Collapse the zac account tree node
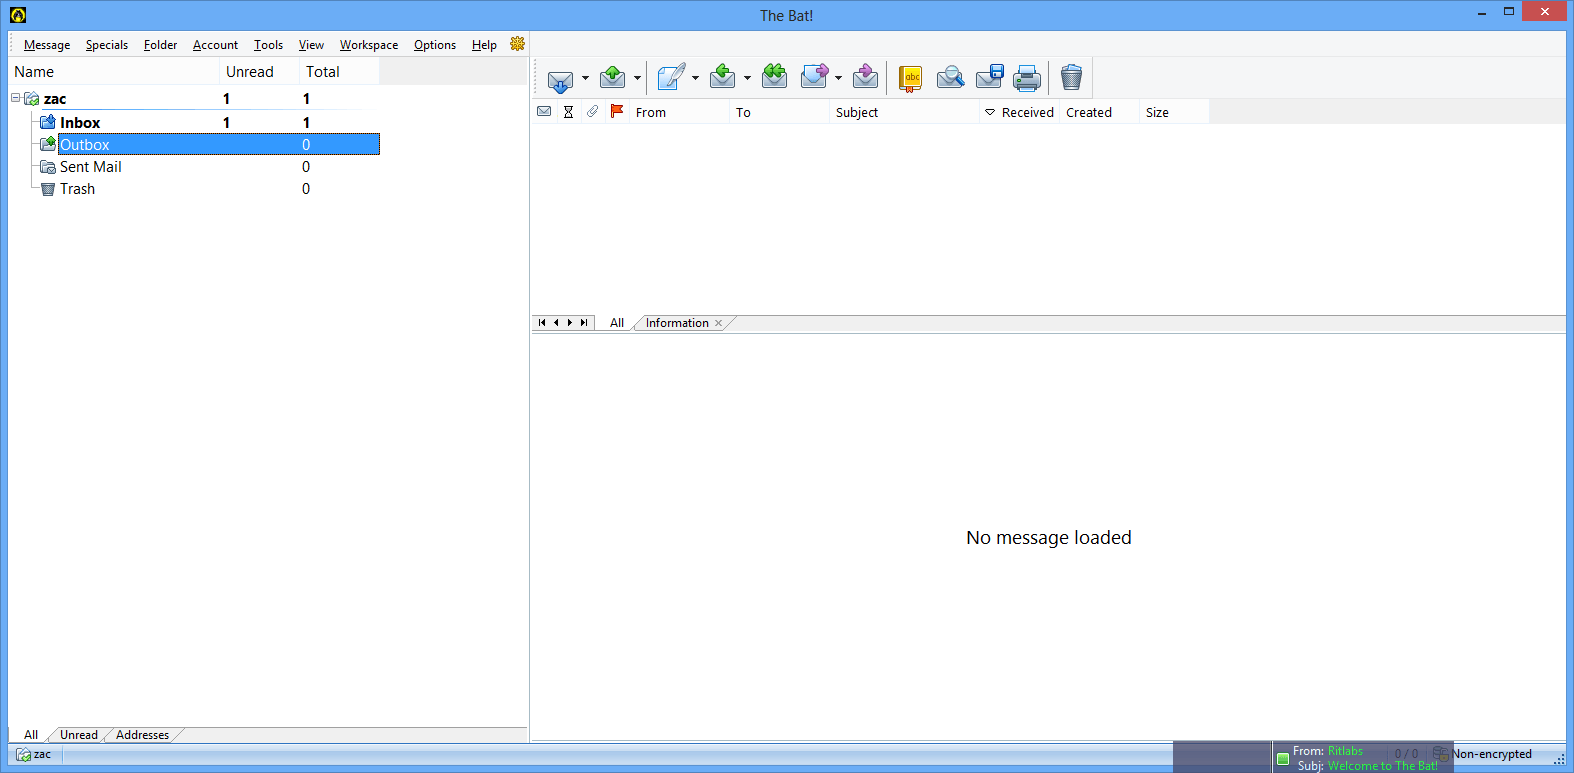Viewport: 1574px width, 773px height. click(x=15, y=98)
